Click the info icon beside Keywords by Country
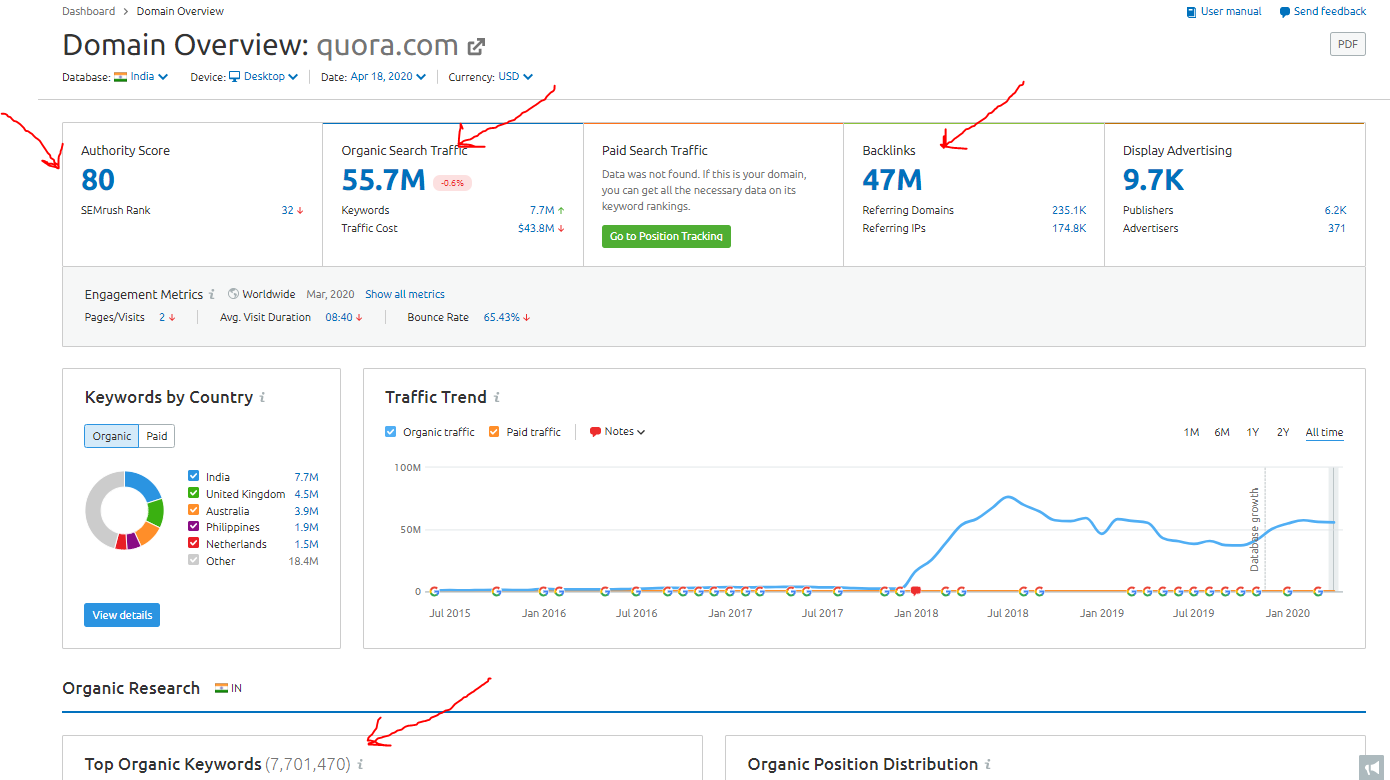The height and width of the screenshot is (780, 1390). pyautogui.click(x=262, y=397)
